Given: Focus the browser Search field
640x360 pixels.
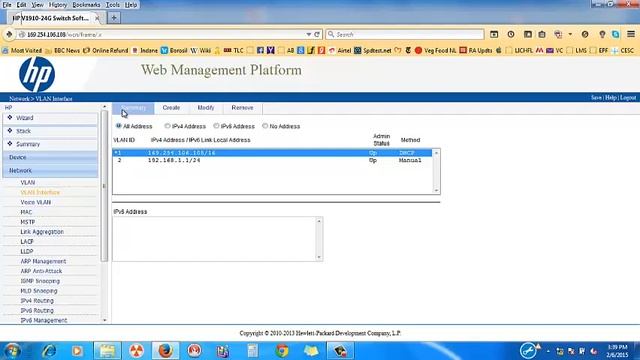Looking at the screenshot, I should pyautogui.click(x=404, y=35).
